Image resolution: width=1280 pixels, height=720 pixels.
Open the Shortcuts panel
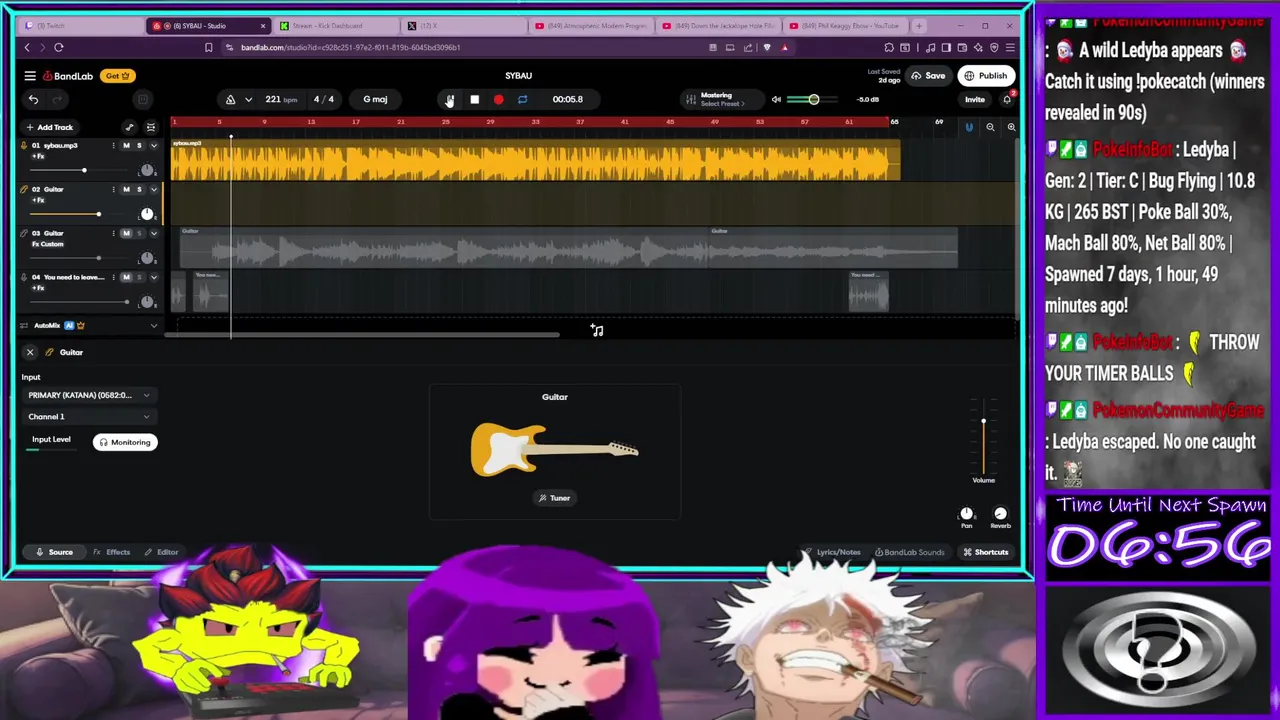(985, 552)
